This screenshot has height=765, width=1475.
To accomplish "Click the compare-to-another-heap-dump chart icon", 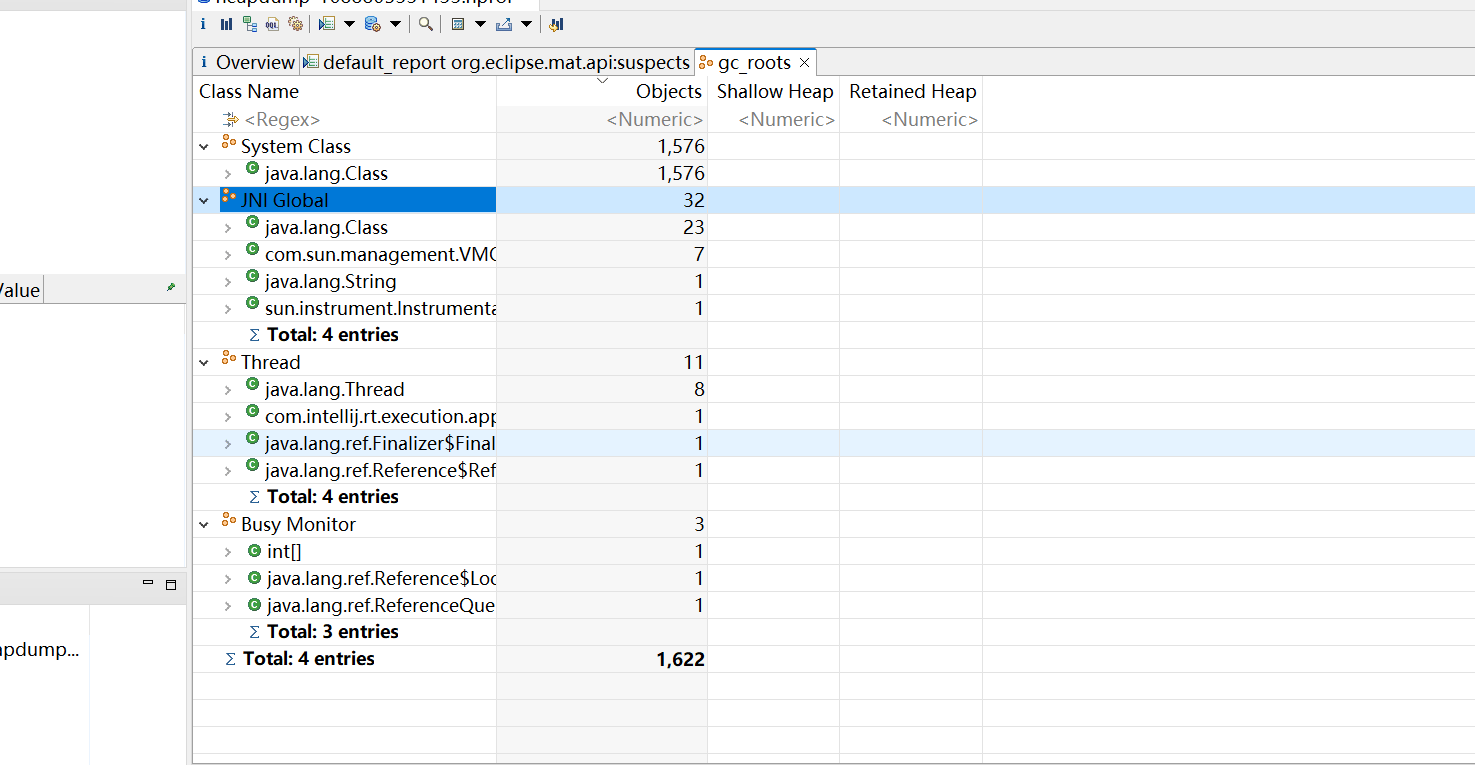I will coord(556,24).
